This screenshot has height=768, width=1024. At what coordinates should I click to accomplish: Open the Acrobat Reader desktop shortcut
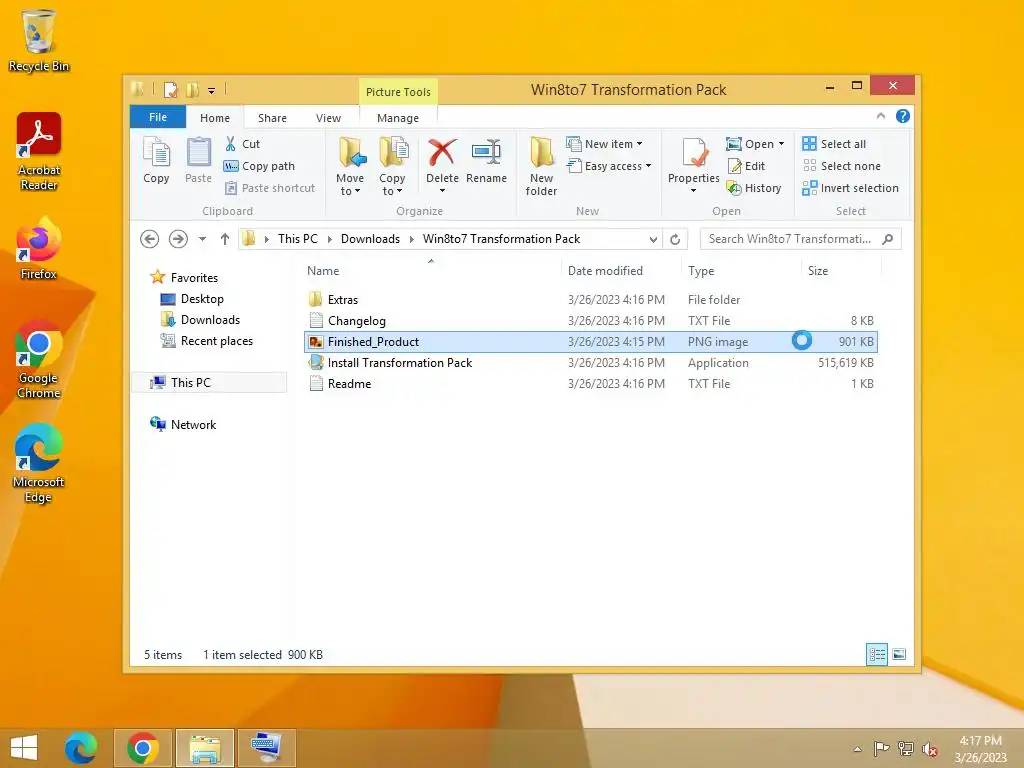pyautogui.click(x=39, y=151)
